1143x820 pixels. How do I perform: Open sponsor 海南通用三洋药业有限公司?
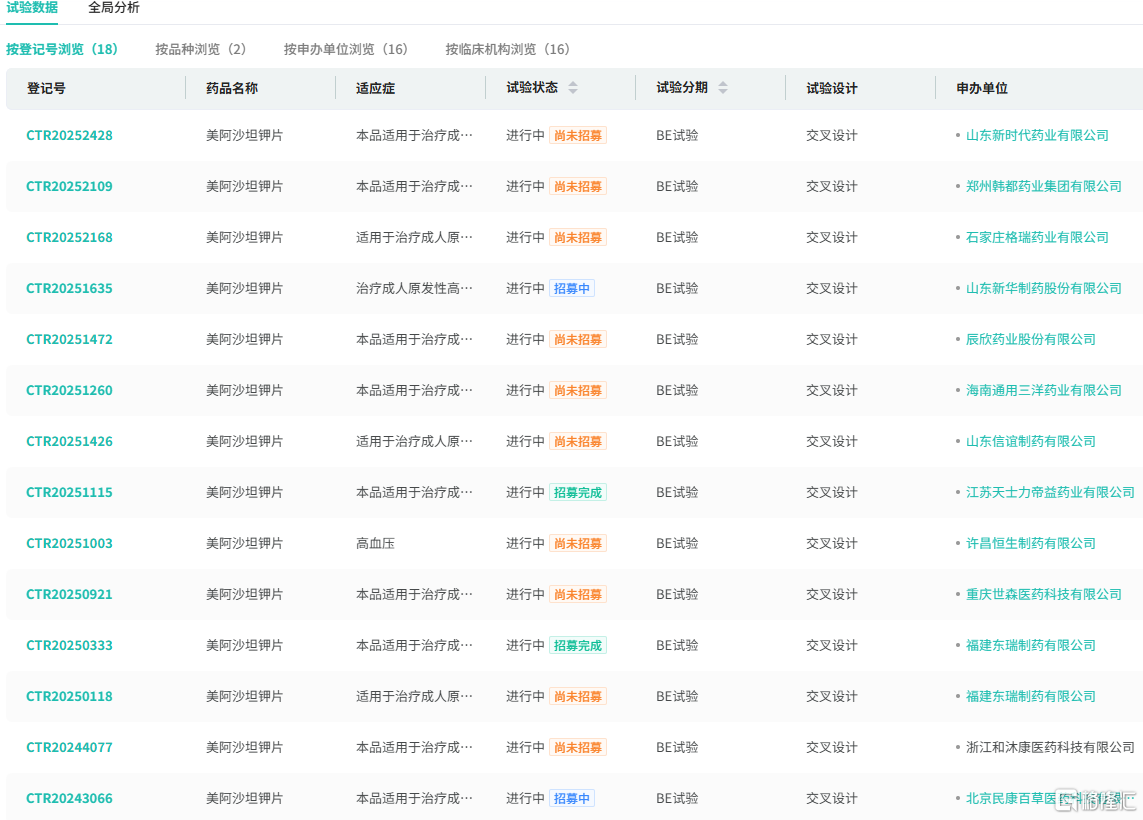1044,391
